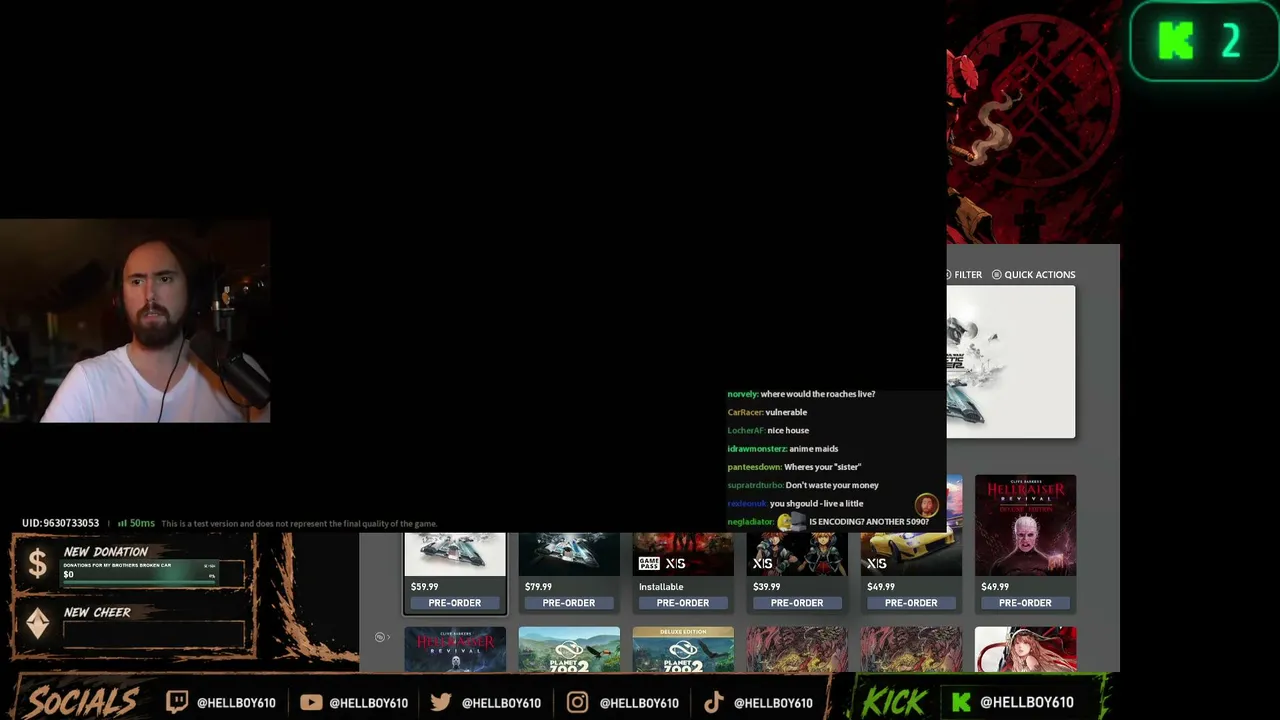The image size is (1280, 720).
Task: Click the emote in negladiator's chat message
Action: (x=791, y=522)
